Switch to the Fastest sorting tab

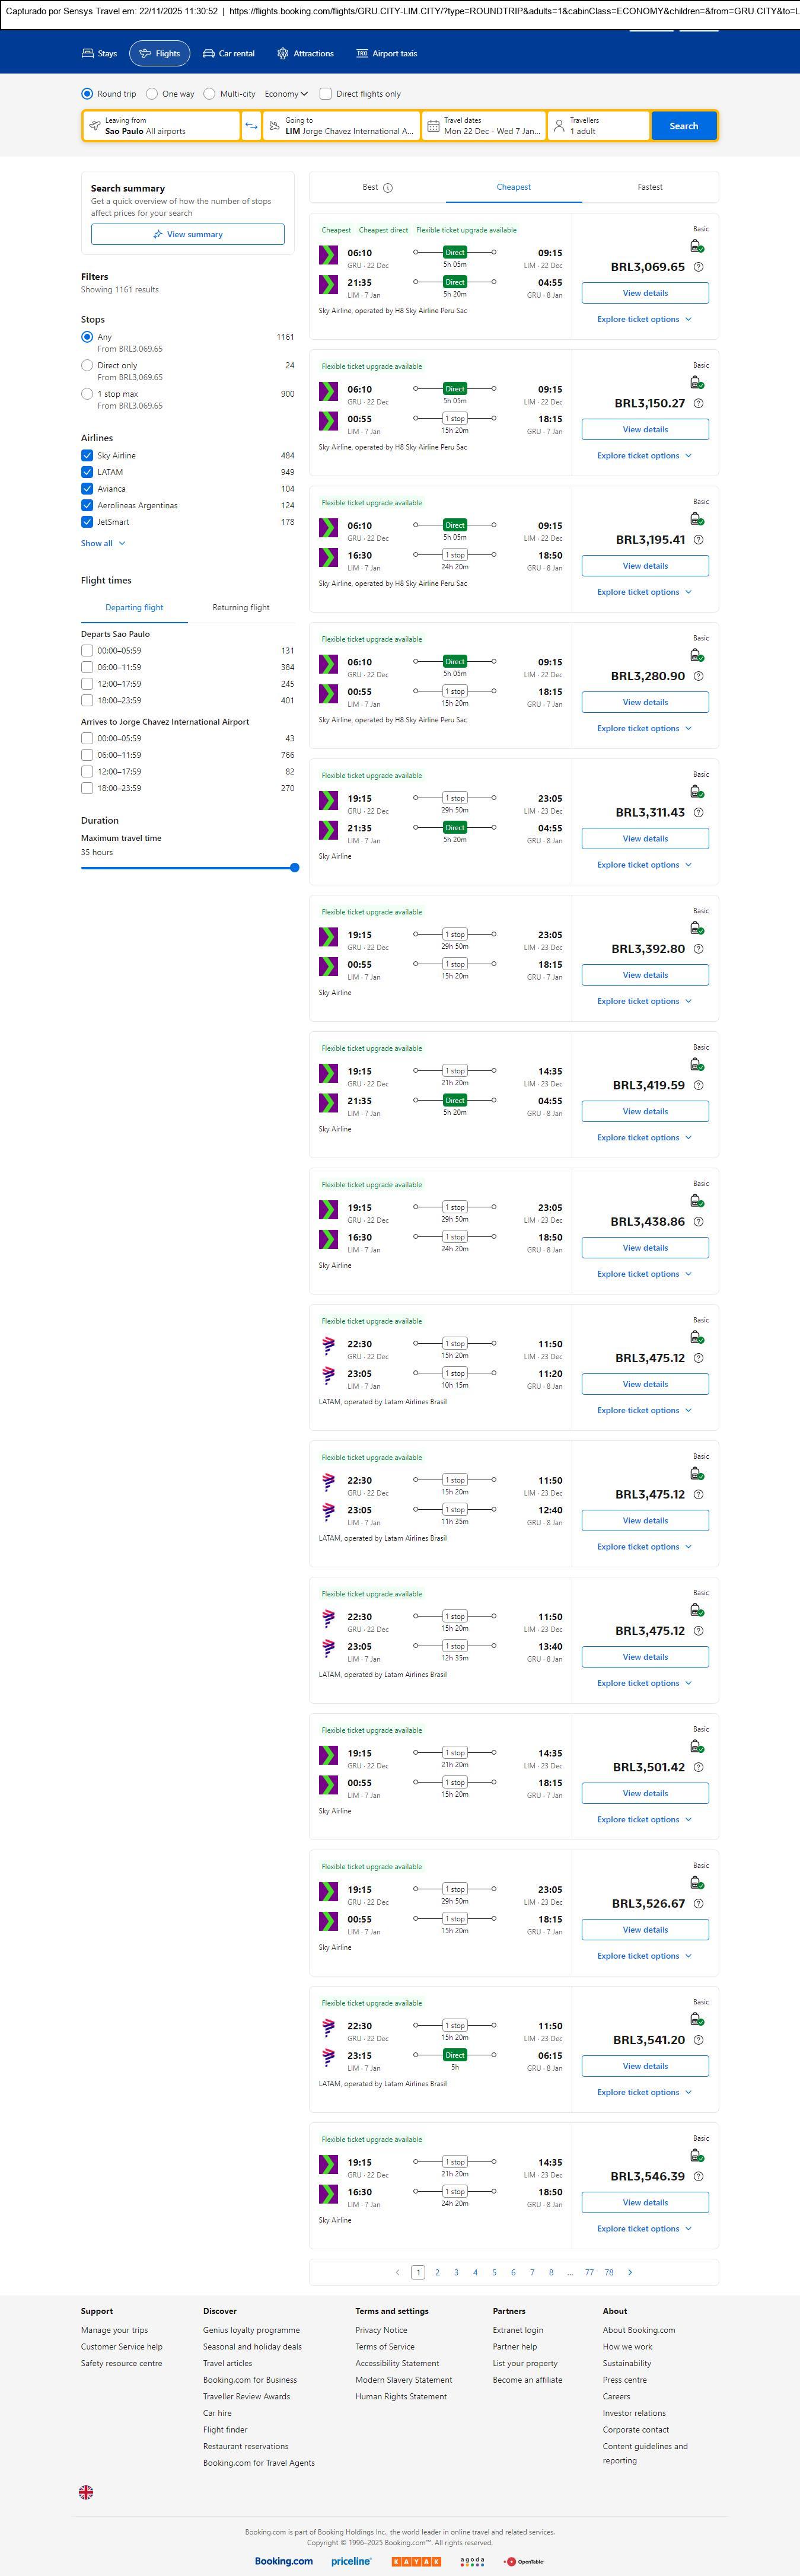click(650, 187)
